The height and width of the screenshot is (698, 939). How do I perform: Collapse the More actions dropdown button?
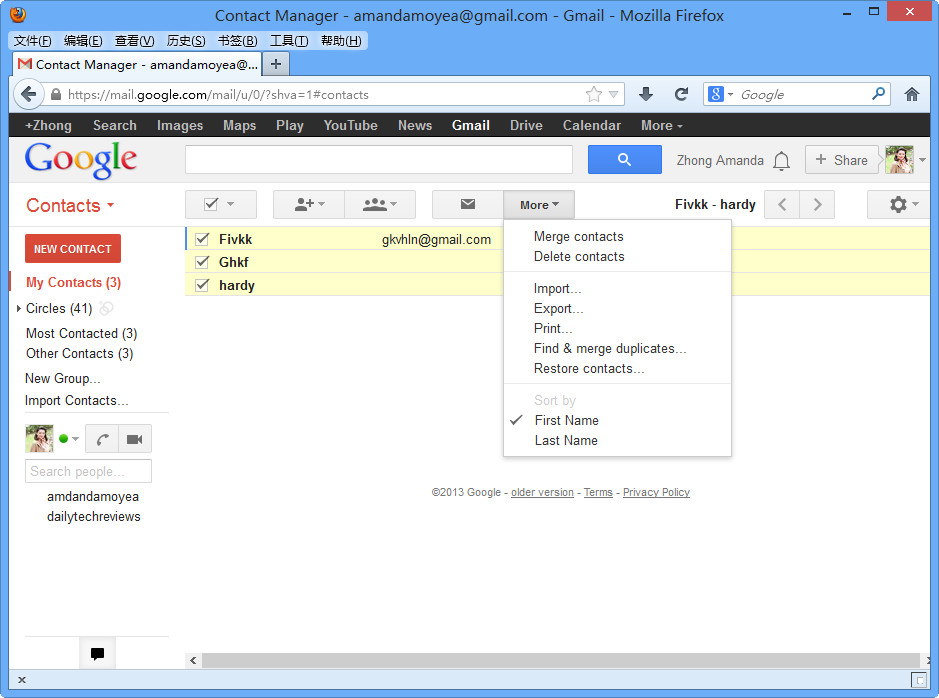click(x=539, y=205)
